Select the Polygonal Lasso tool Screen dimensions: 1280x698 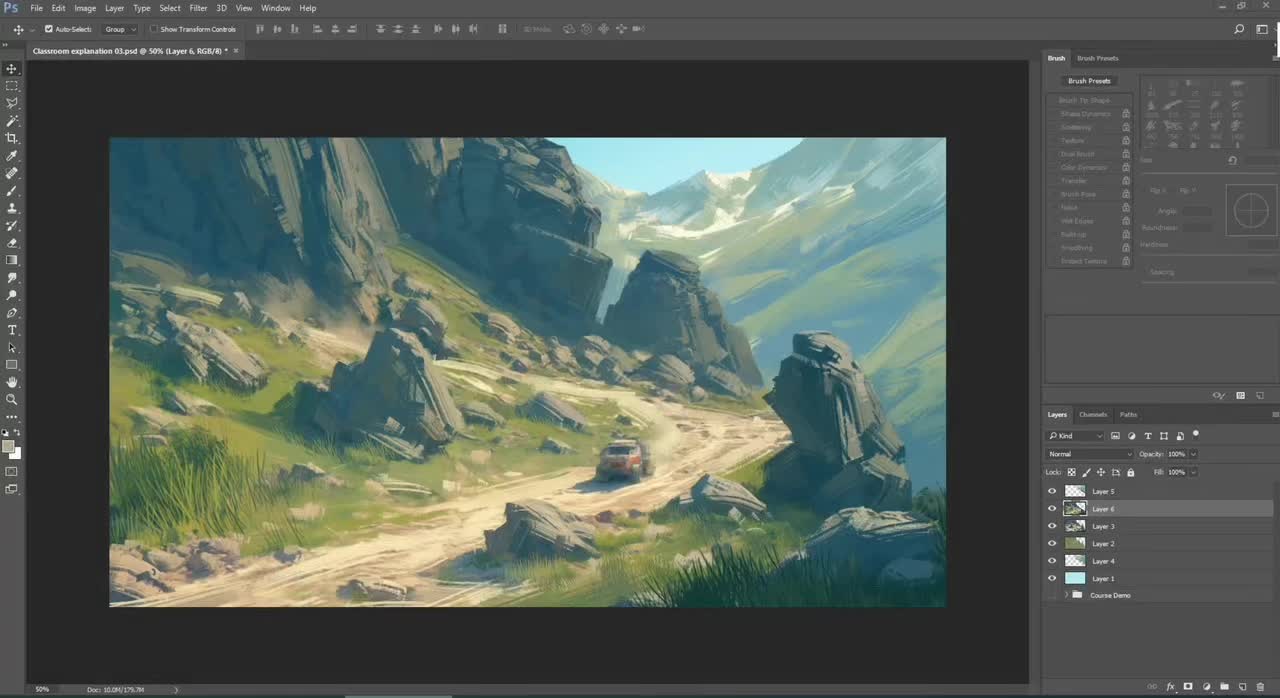click(x=12, y=103)
